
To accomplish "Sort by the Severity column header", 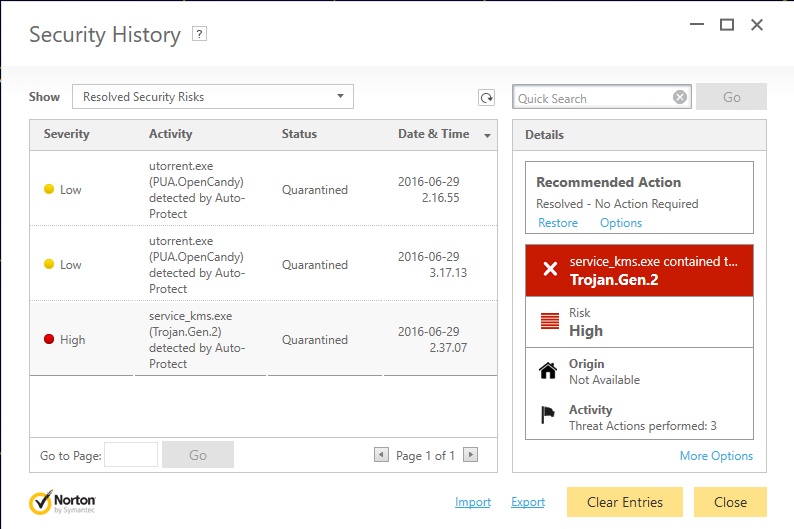I will [x=66, y=134].
